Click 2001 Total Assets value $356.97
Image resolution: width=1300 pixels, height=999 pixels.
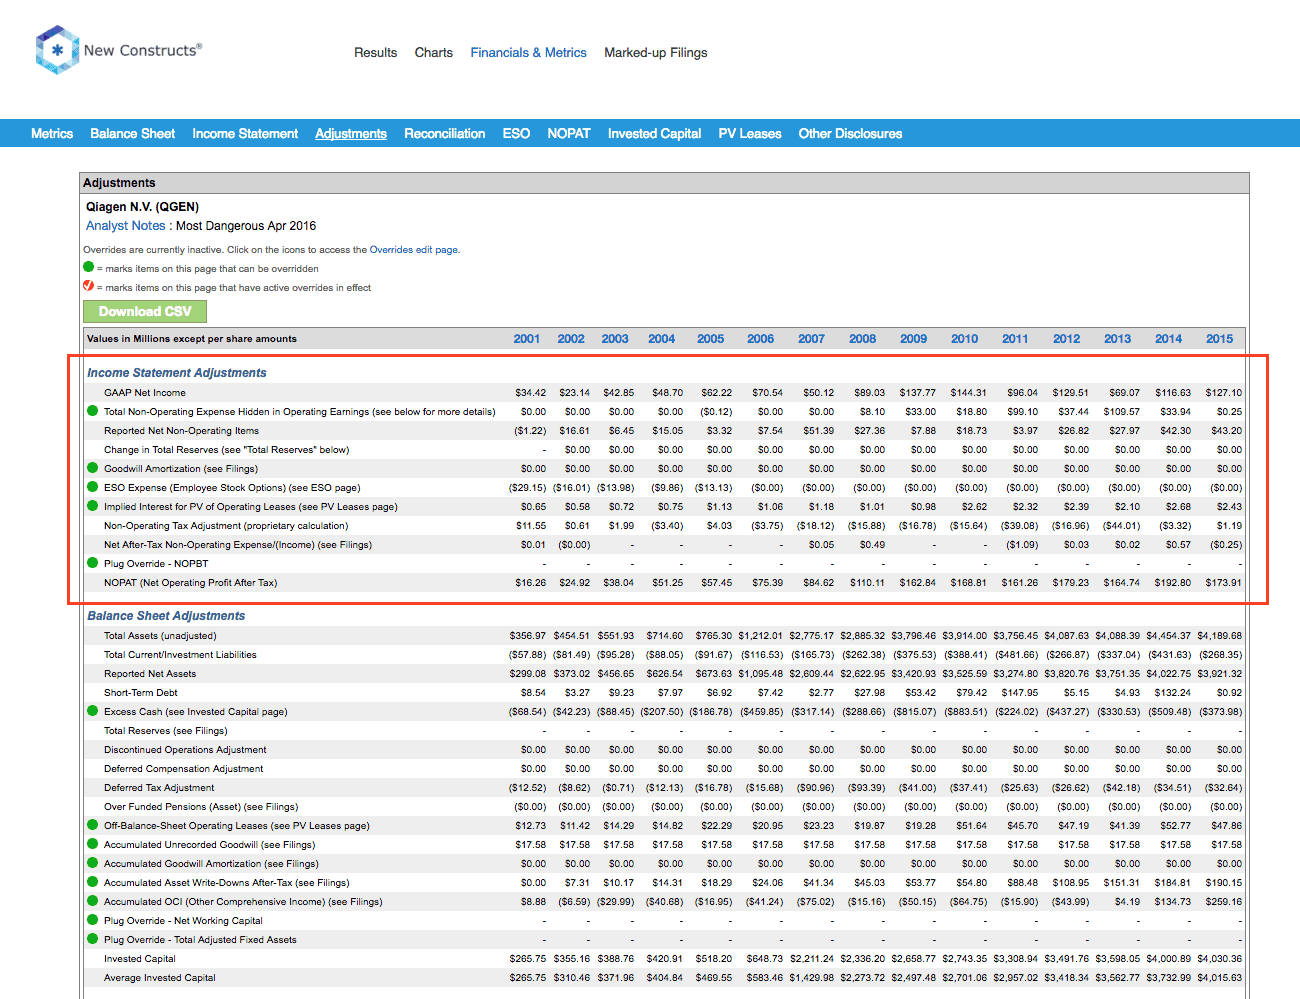click(528, 636)
